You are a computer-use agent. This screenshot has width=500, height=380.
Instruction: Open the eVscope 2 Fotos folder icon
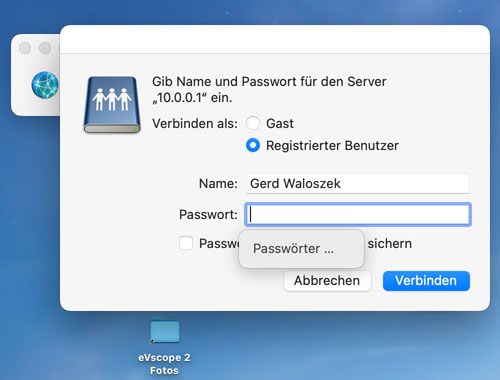coord(165,330)
